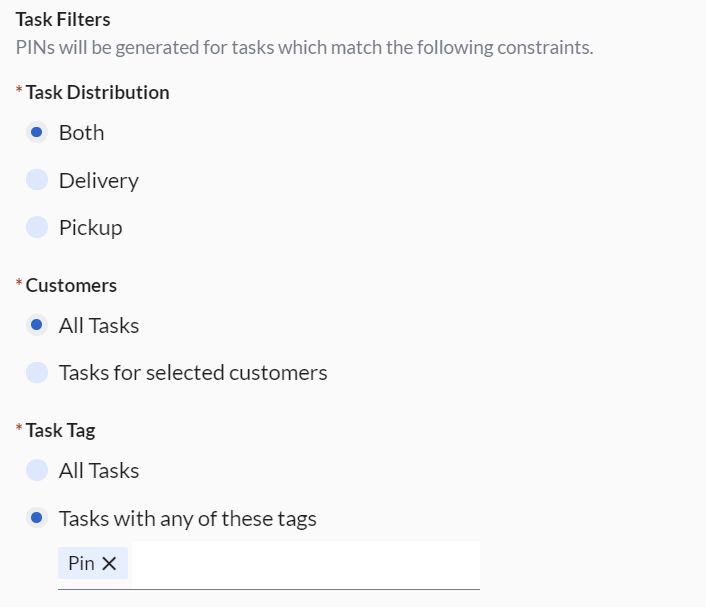Select the Pickup radio button
706x607 pixels.
(37, 227)
